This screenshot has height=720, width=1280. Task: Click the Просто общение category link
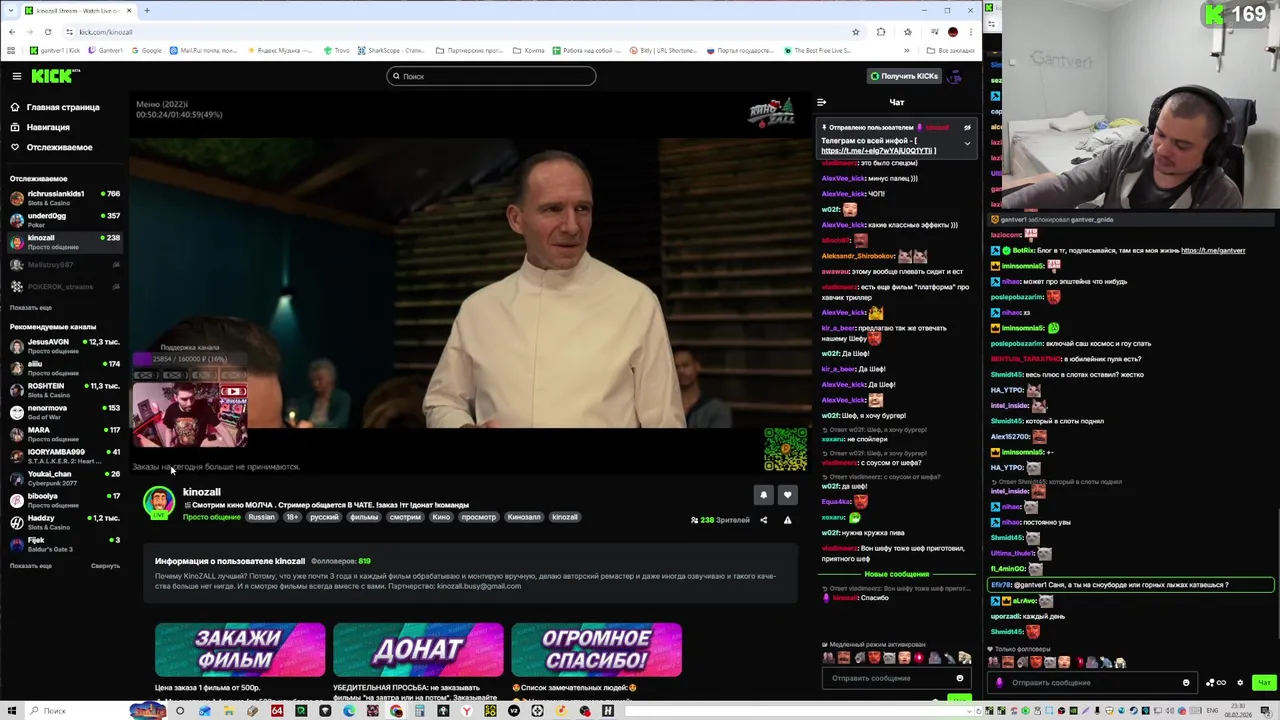211,518
